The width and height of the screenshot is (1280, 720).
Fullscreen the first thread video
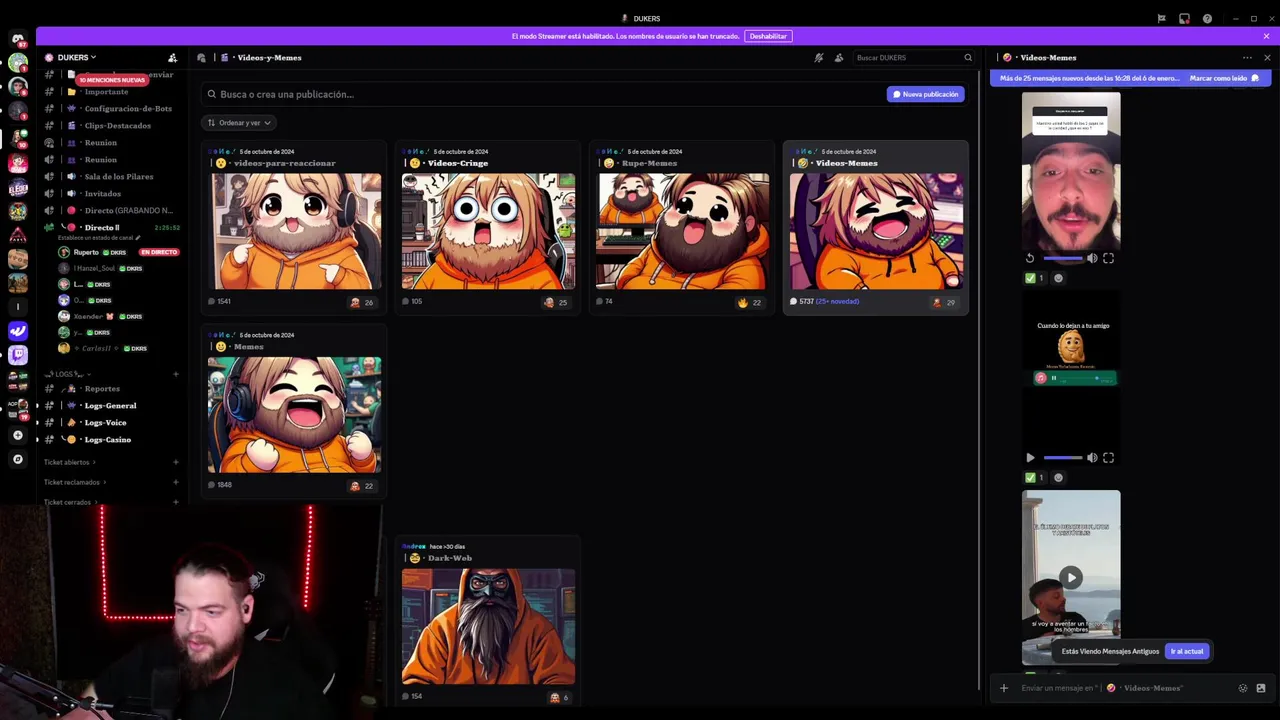tap(1108, 258)
